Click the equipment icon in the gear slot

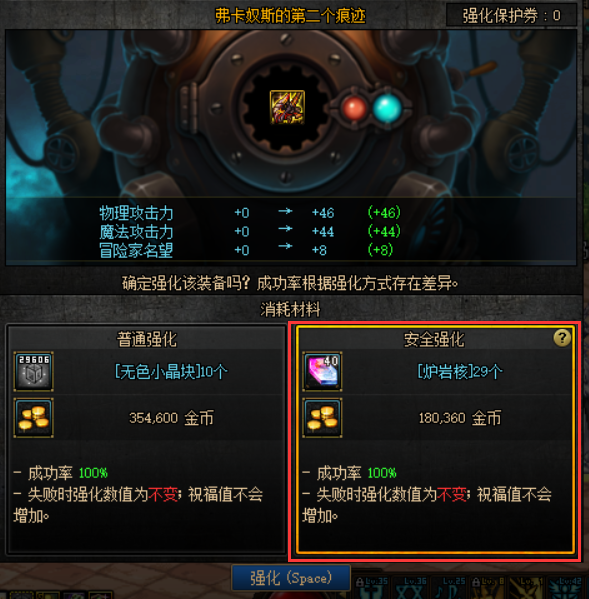[287, 107]
